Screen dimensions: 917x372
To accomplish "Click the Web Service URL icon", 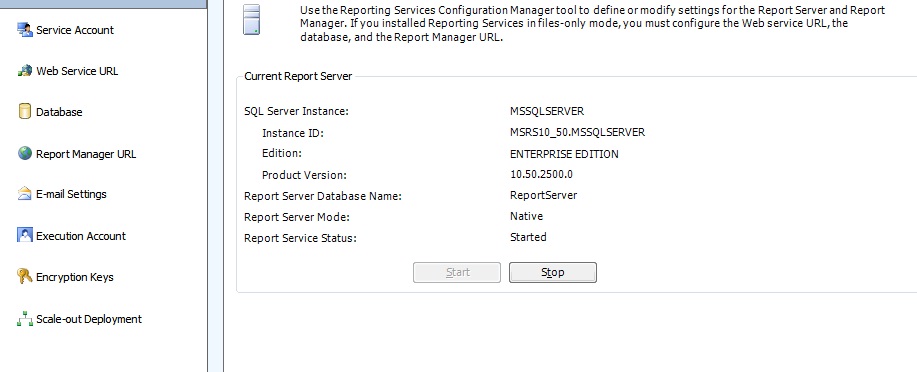I will coord(25,71).
